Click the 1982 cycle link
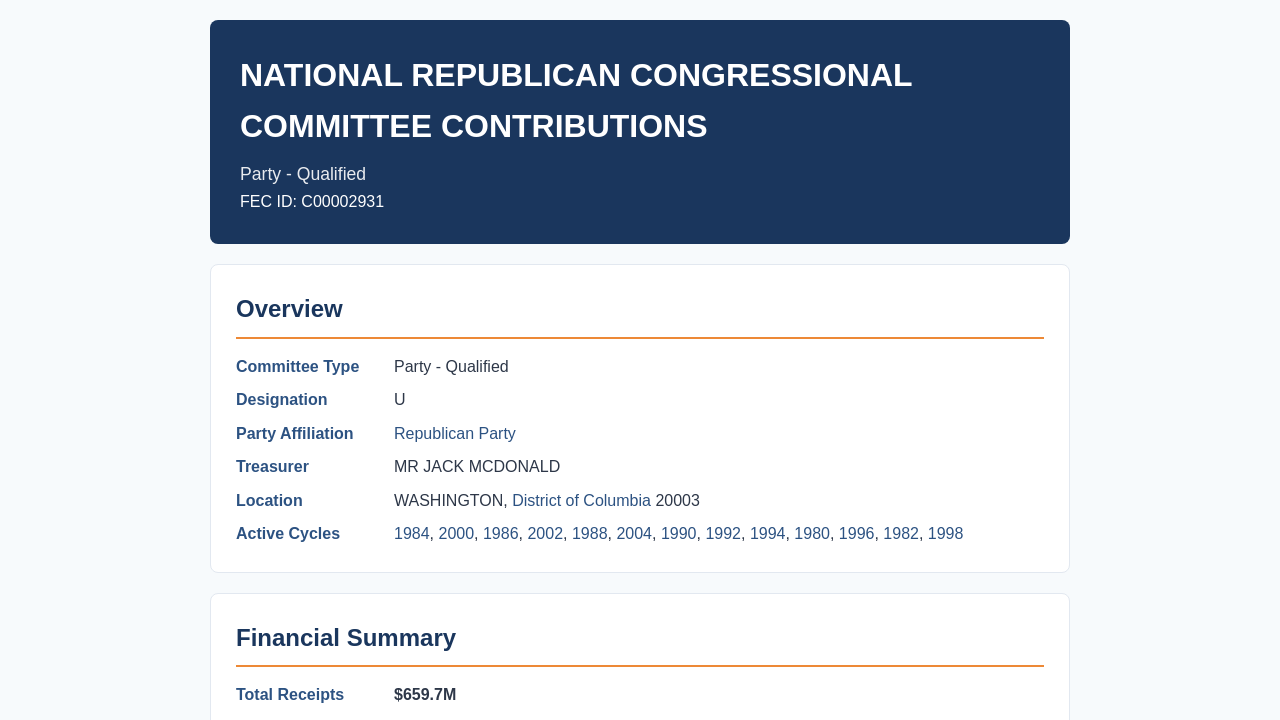 point(901,534)
